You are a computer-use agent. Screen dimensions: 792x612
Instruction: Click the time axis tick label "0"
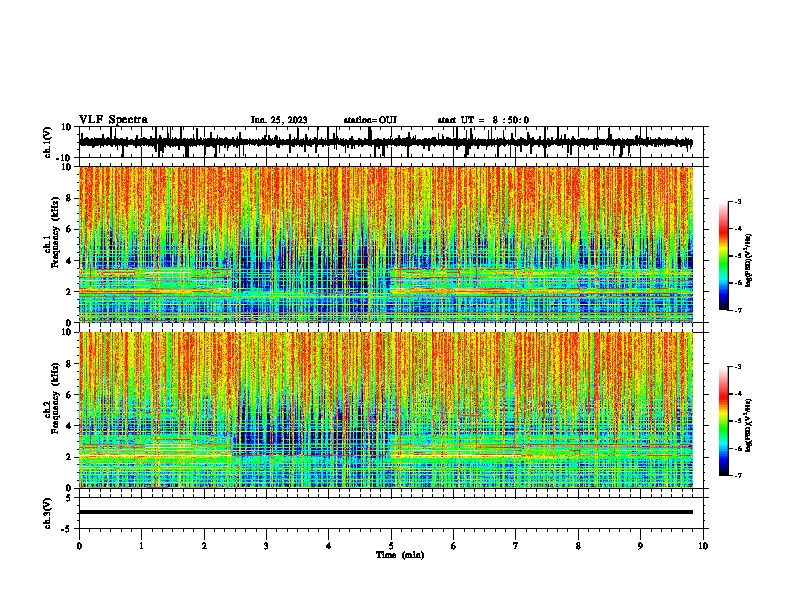(79, 546)
